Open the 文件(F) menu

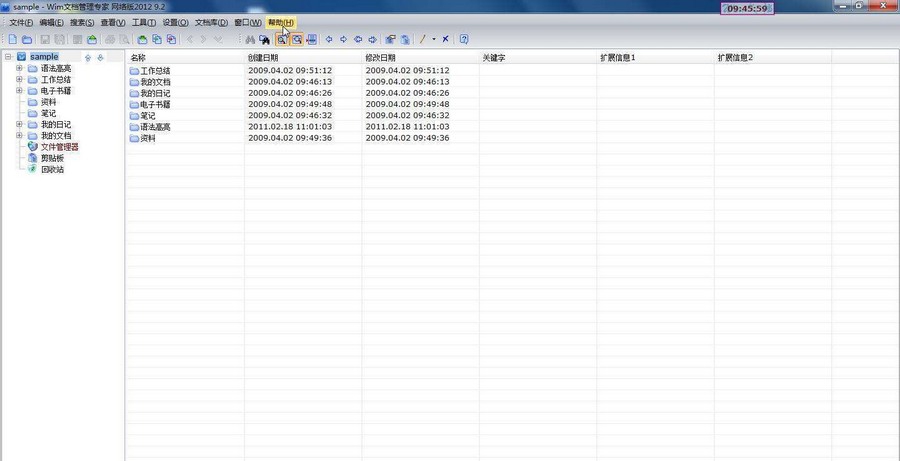pos(21,23)
